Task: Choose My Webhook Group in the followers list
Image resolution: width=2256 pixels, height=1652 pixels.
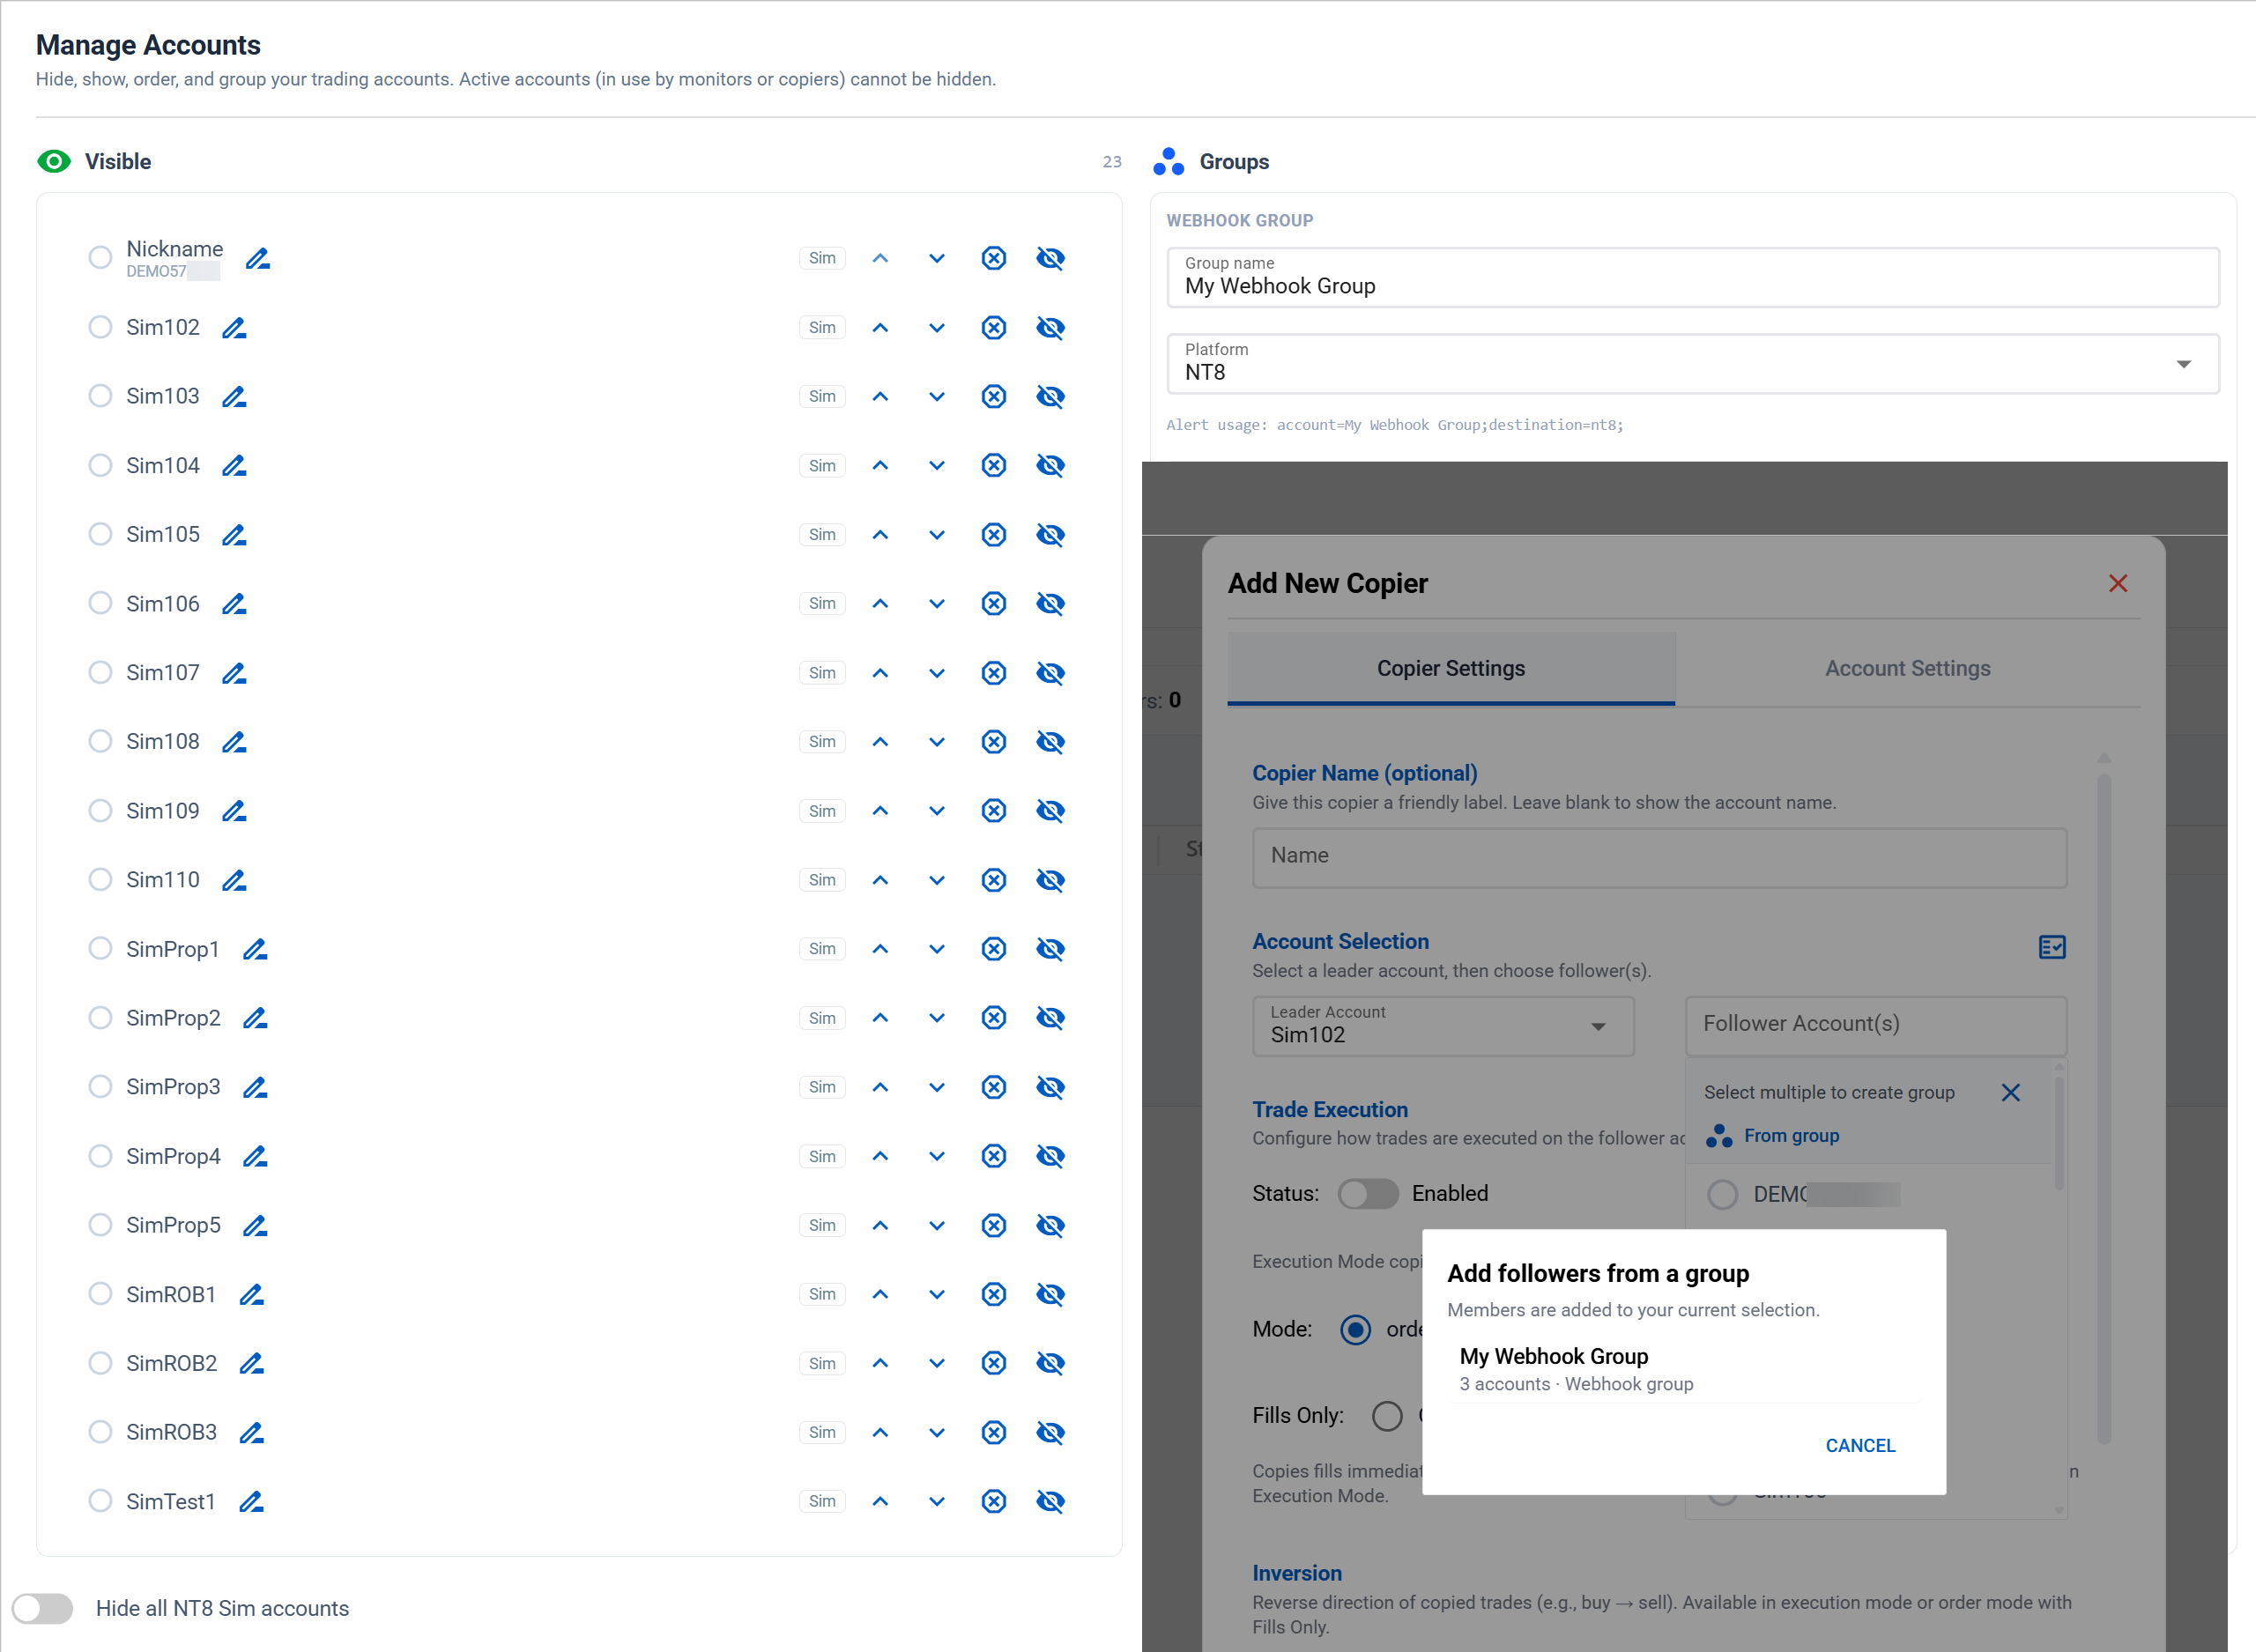Action: (x=1683, y=1369)
